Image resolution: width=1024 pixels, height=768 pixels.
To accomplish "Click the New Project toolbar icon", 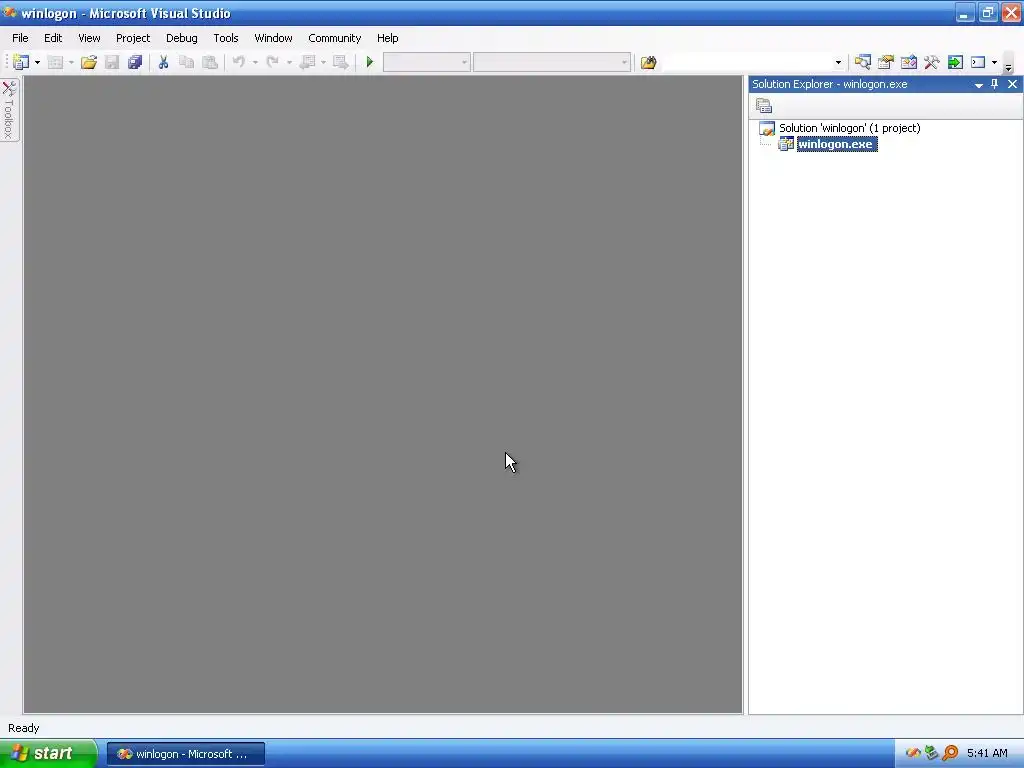I will (x=21, y=63).
